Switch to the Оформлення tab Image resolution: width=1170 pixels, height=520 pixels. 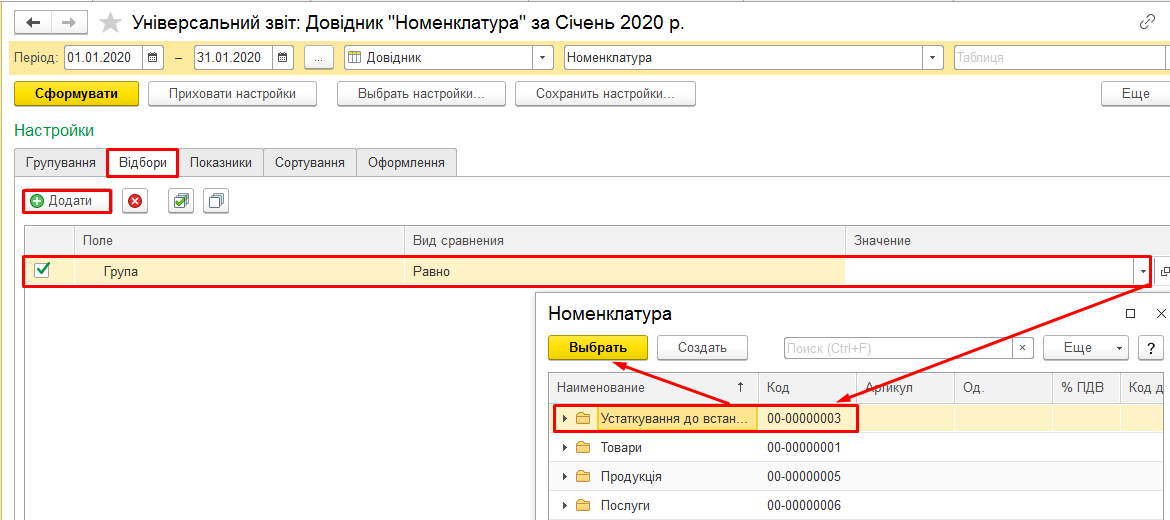coord(407,163)
